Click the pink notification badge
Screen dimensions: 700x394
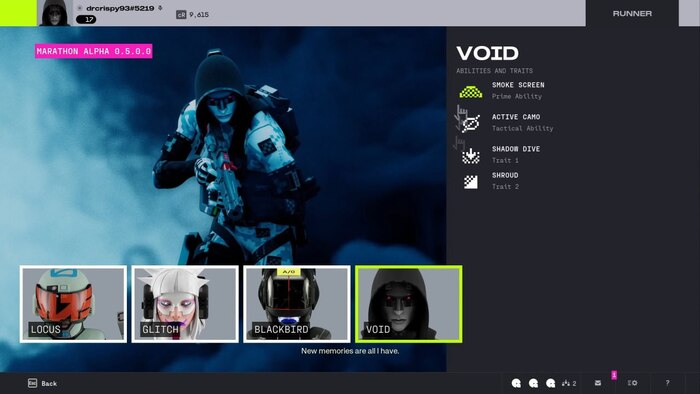click(614, 375)
